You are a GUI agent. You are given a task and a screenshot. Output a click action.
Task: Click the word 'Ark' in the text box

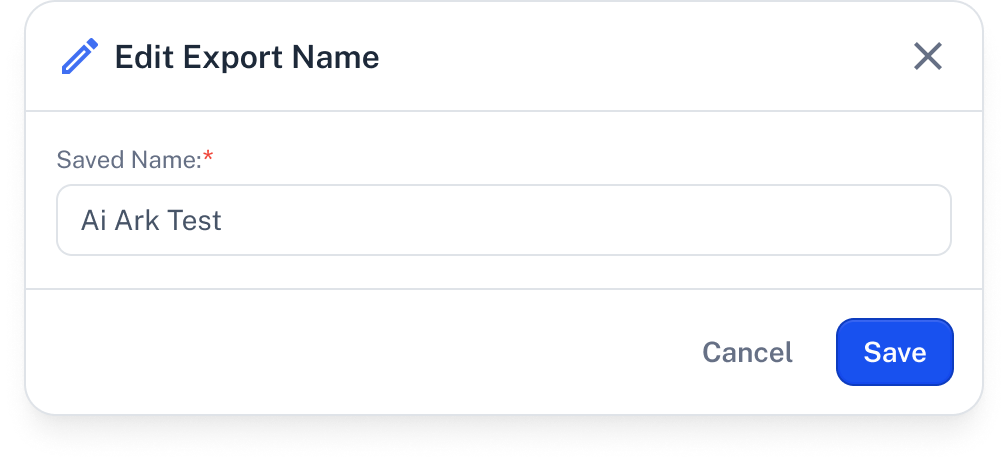pyautogui.click(x=136, y=220)
